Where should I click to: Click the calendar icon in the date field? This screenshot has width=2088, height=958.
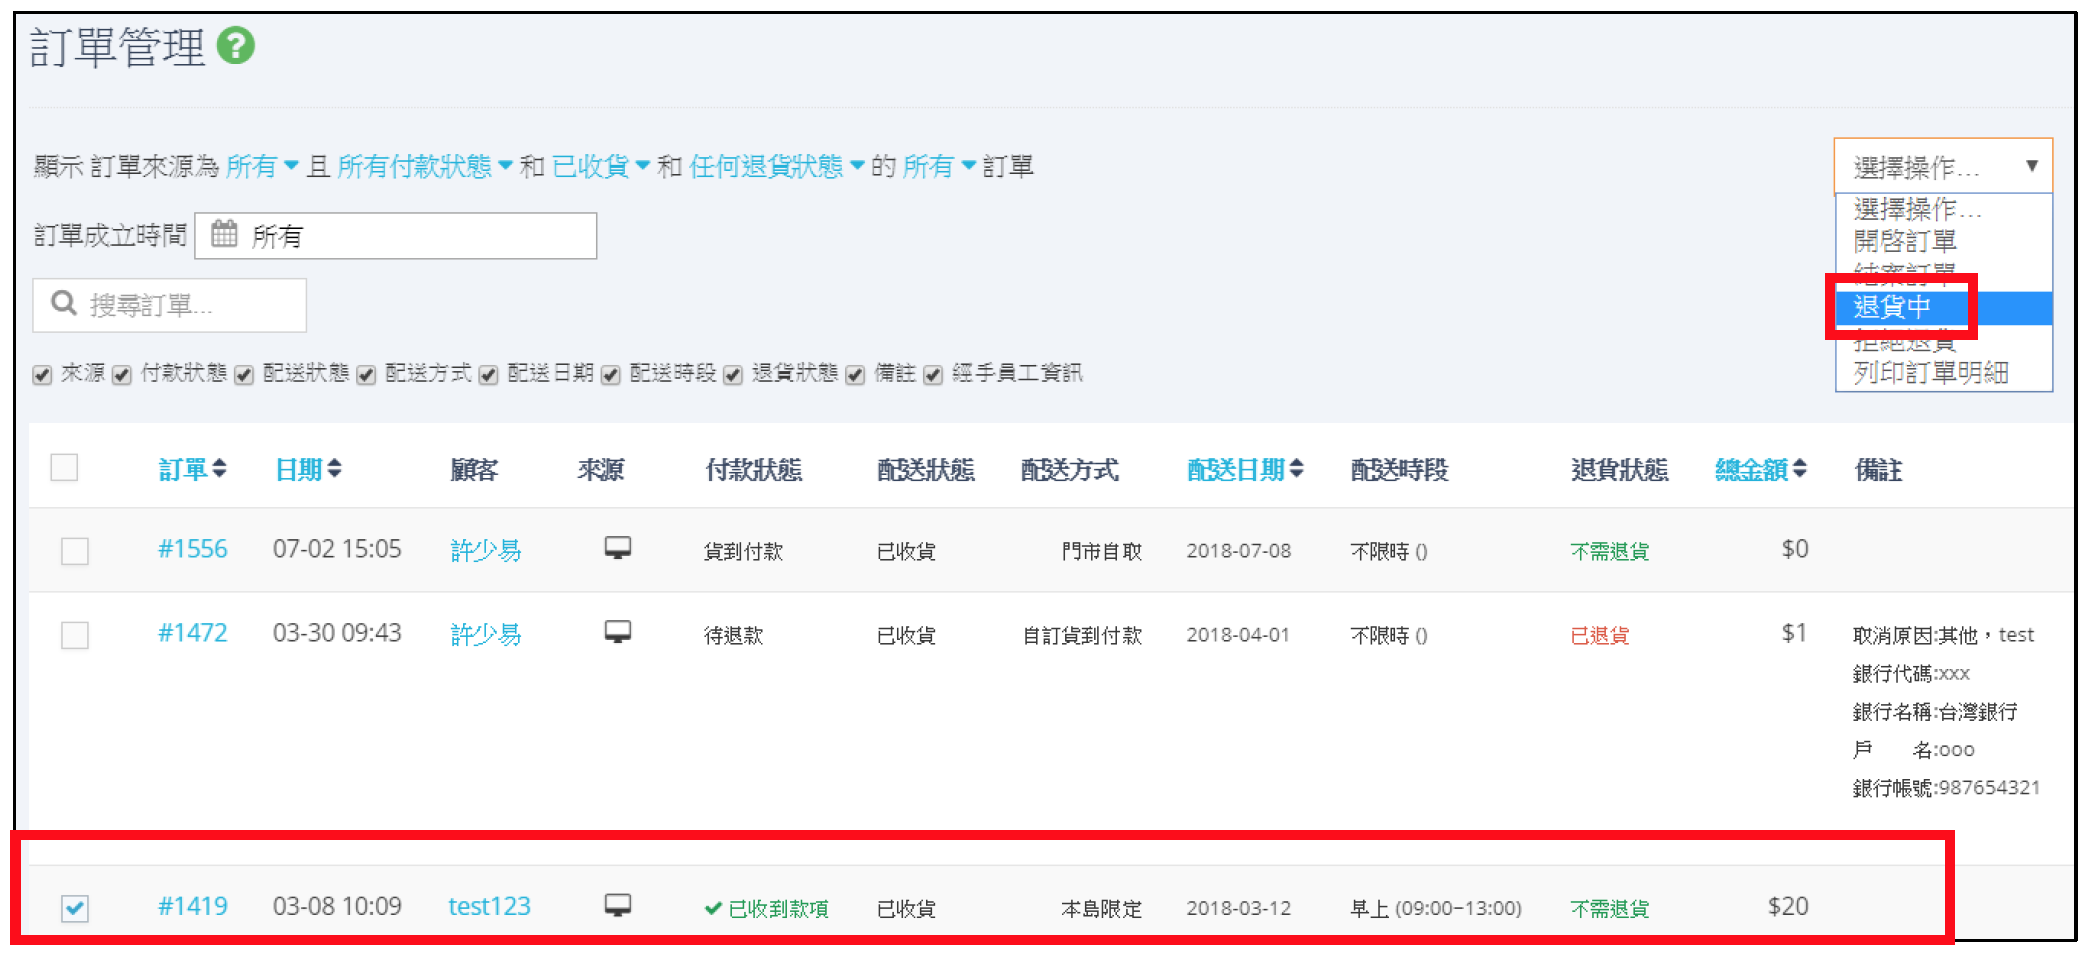click(x=224, y=234)
